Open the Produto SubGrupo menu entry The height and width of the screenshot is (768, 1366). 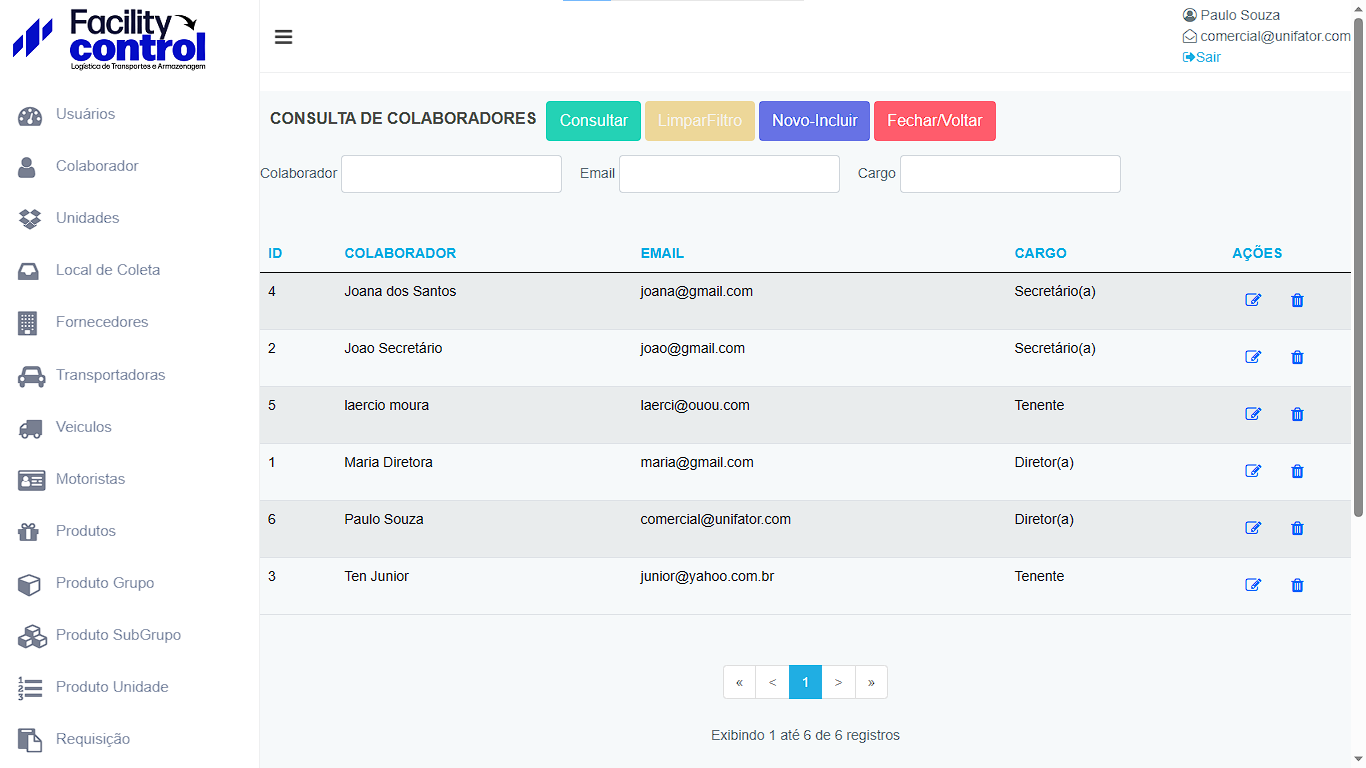click(x=117, y=635)
